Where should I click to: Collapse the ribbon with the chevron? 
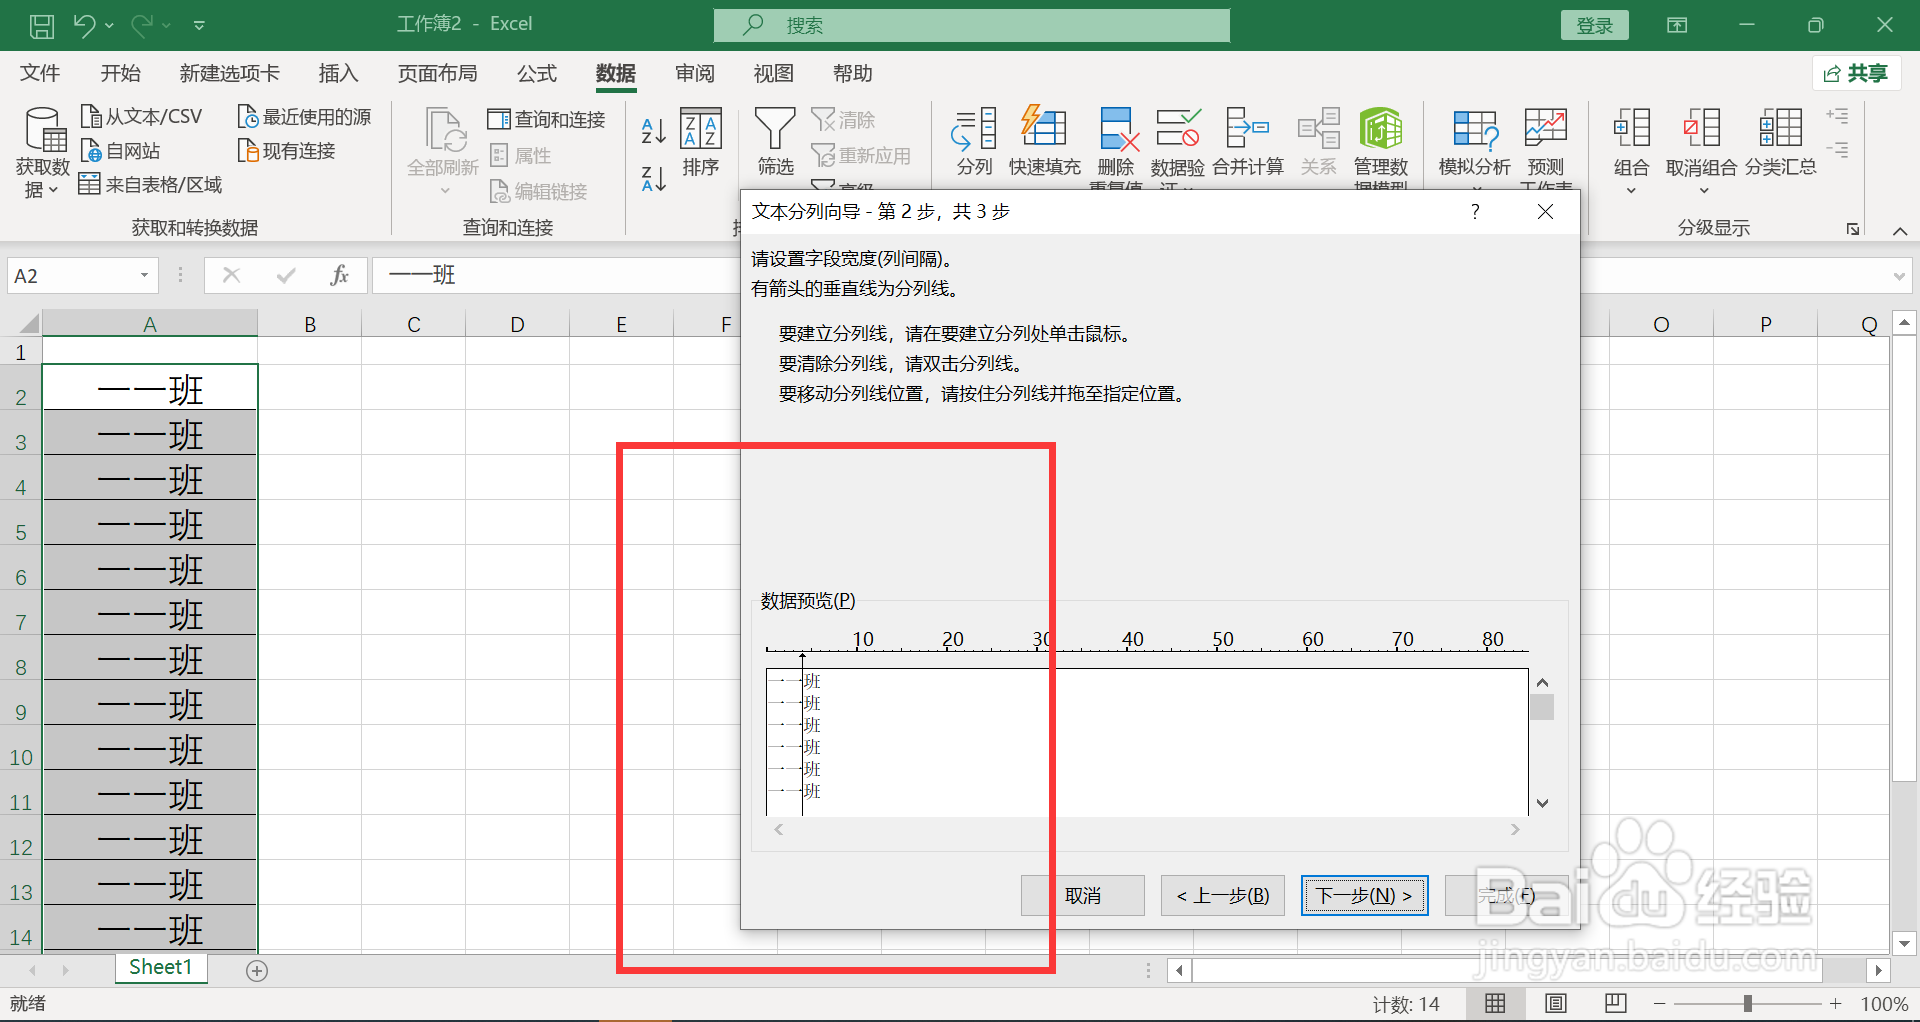(1900, 230)
